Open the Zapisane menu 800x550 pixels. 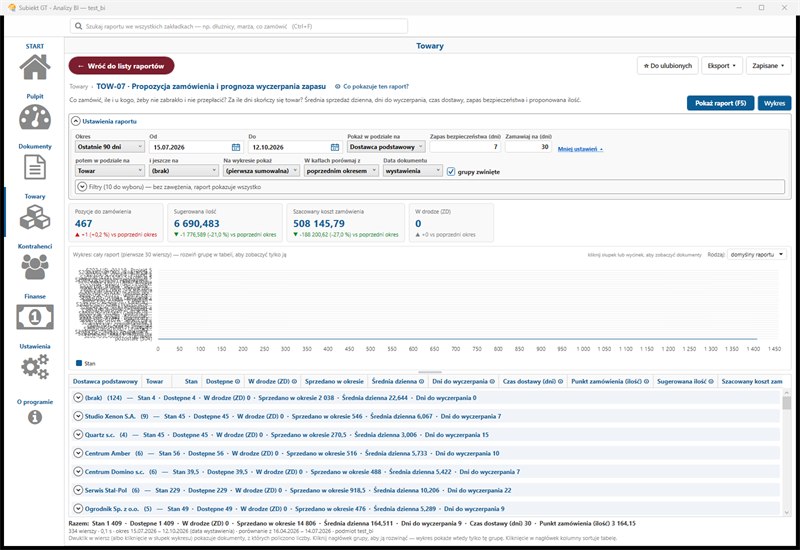768,66
